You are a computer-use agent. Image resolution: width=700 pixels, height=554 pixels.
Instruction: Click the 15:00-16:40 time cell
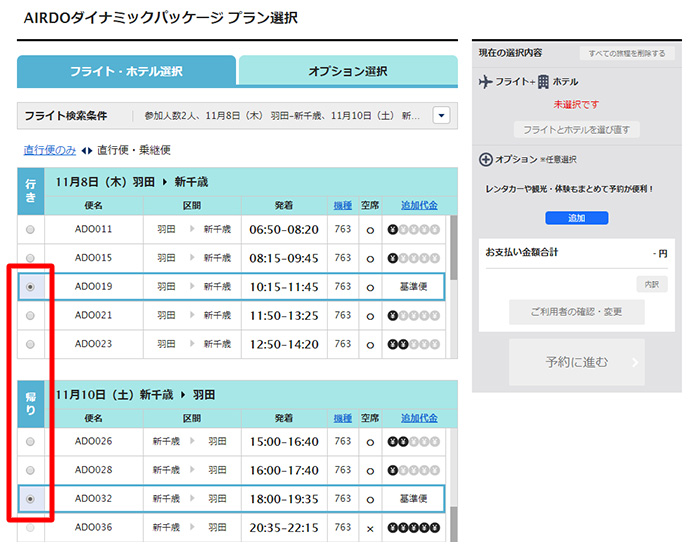tap(284, 442)
